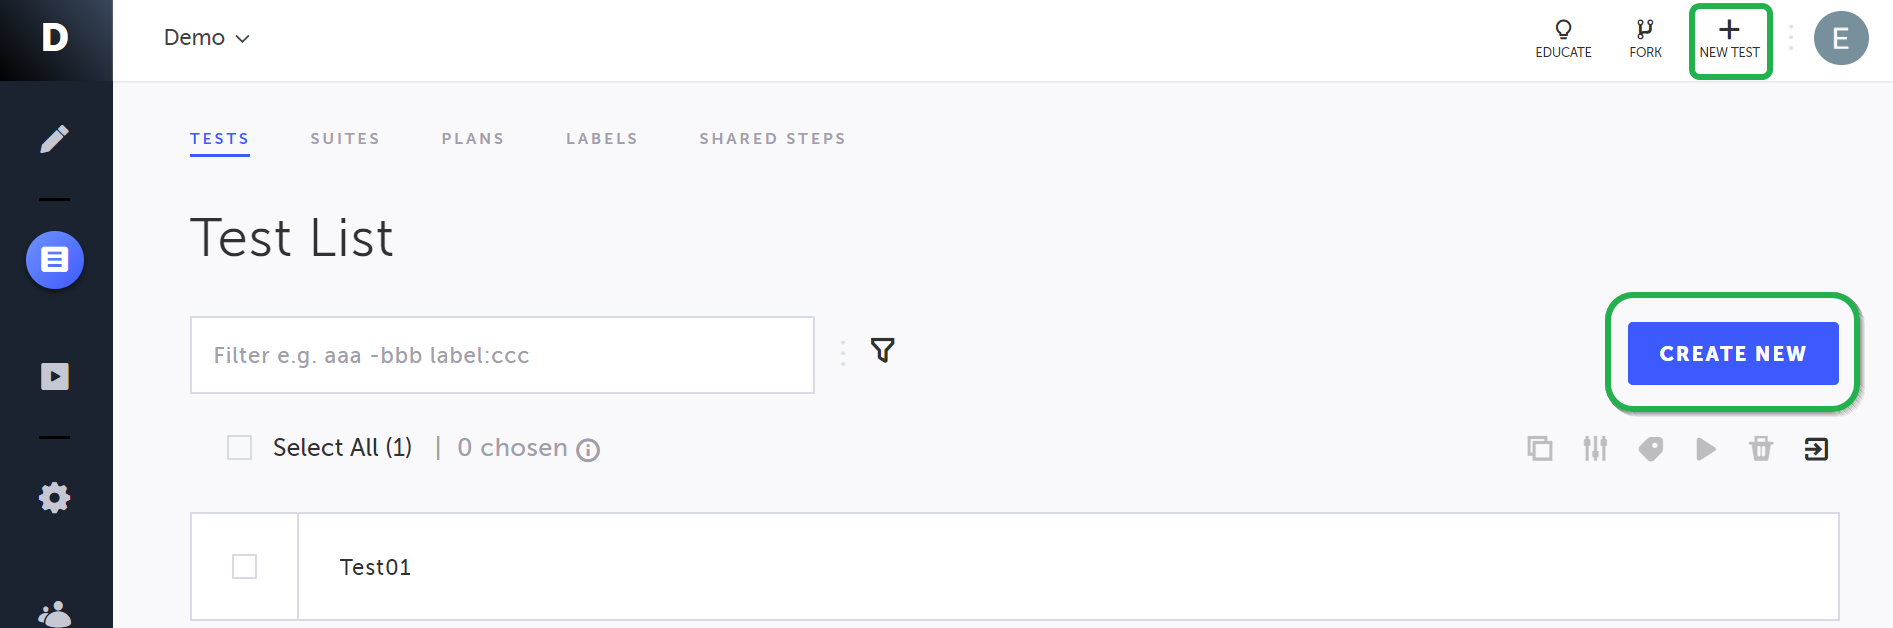The height and width of the screenshot is (628, 1893).
Task: Click the export arrow icon
Action: [x=1816, y=449]
